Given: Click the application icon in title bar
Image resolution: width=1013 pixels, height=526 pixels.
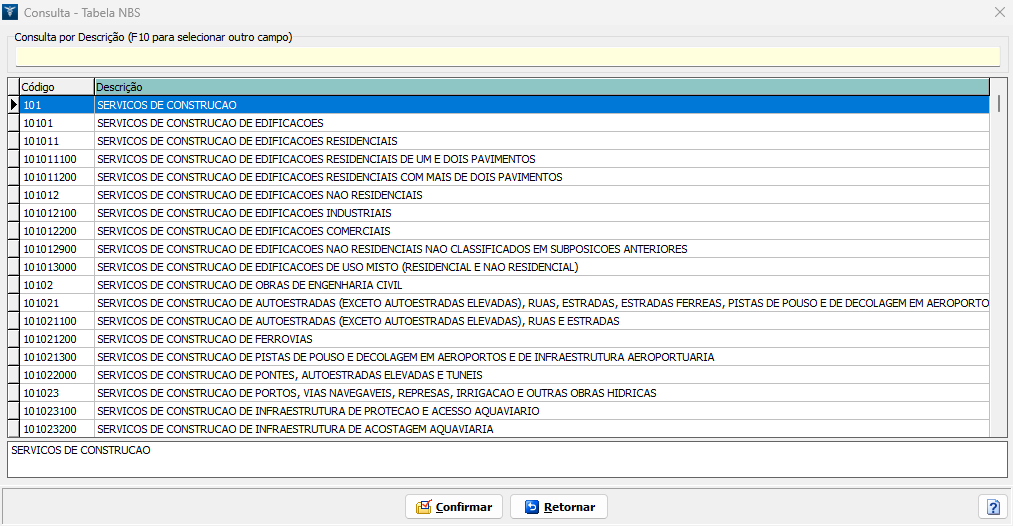Looking at the screenshot, I should click(x=11, y=12).
